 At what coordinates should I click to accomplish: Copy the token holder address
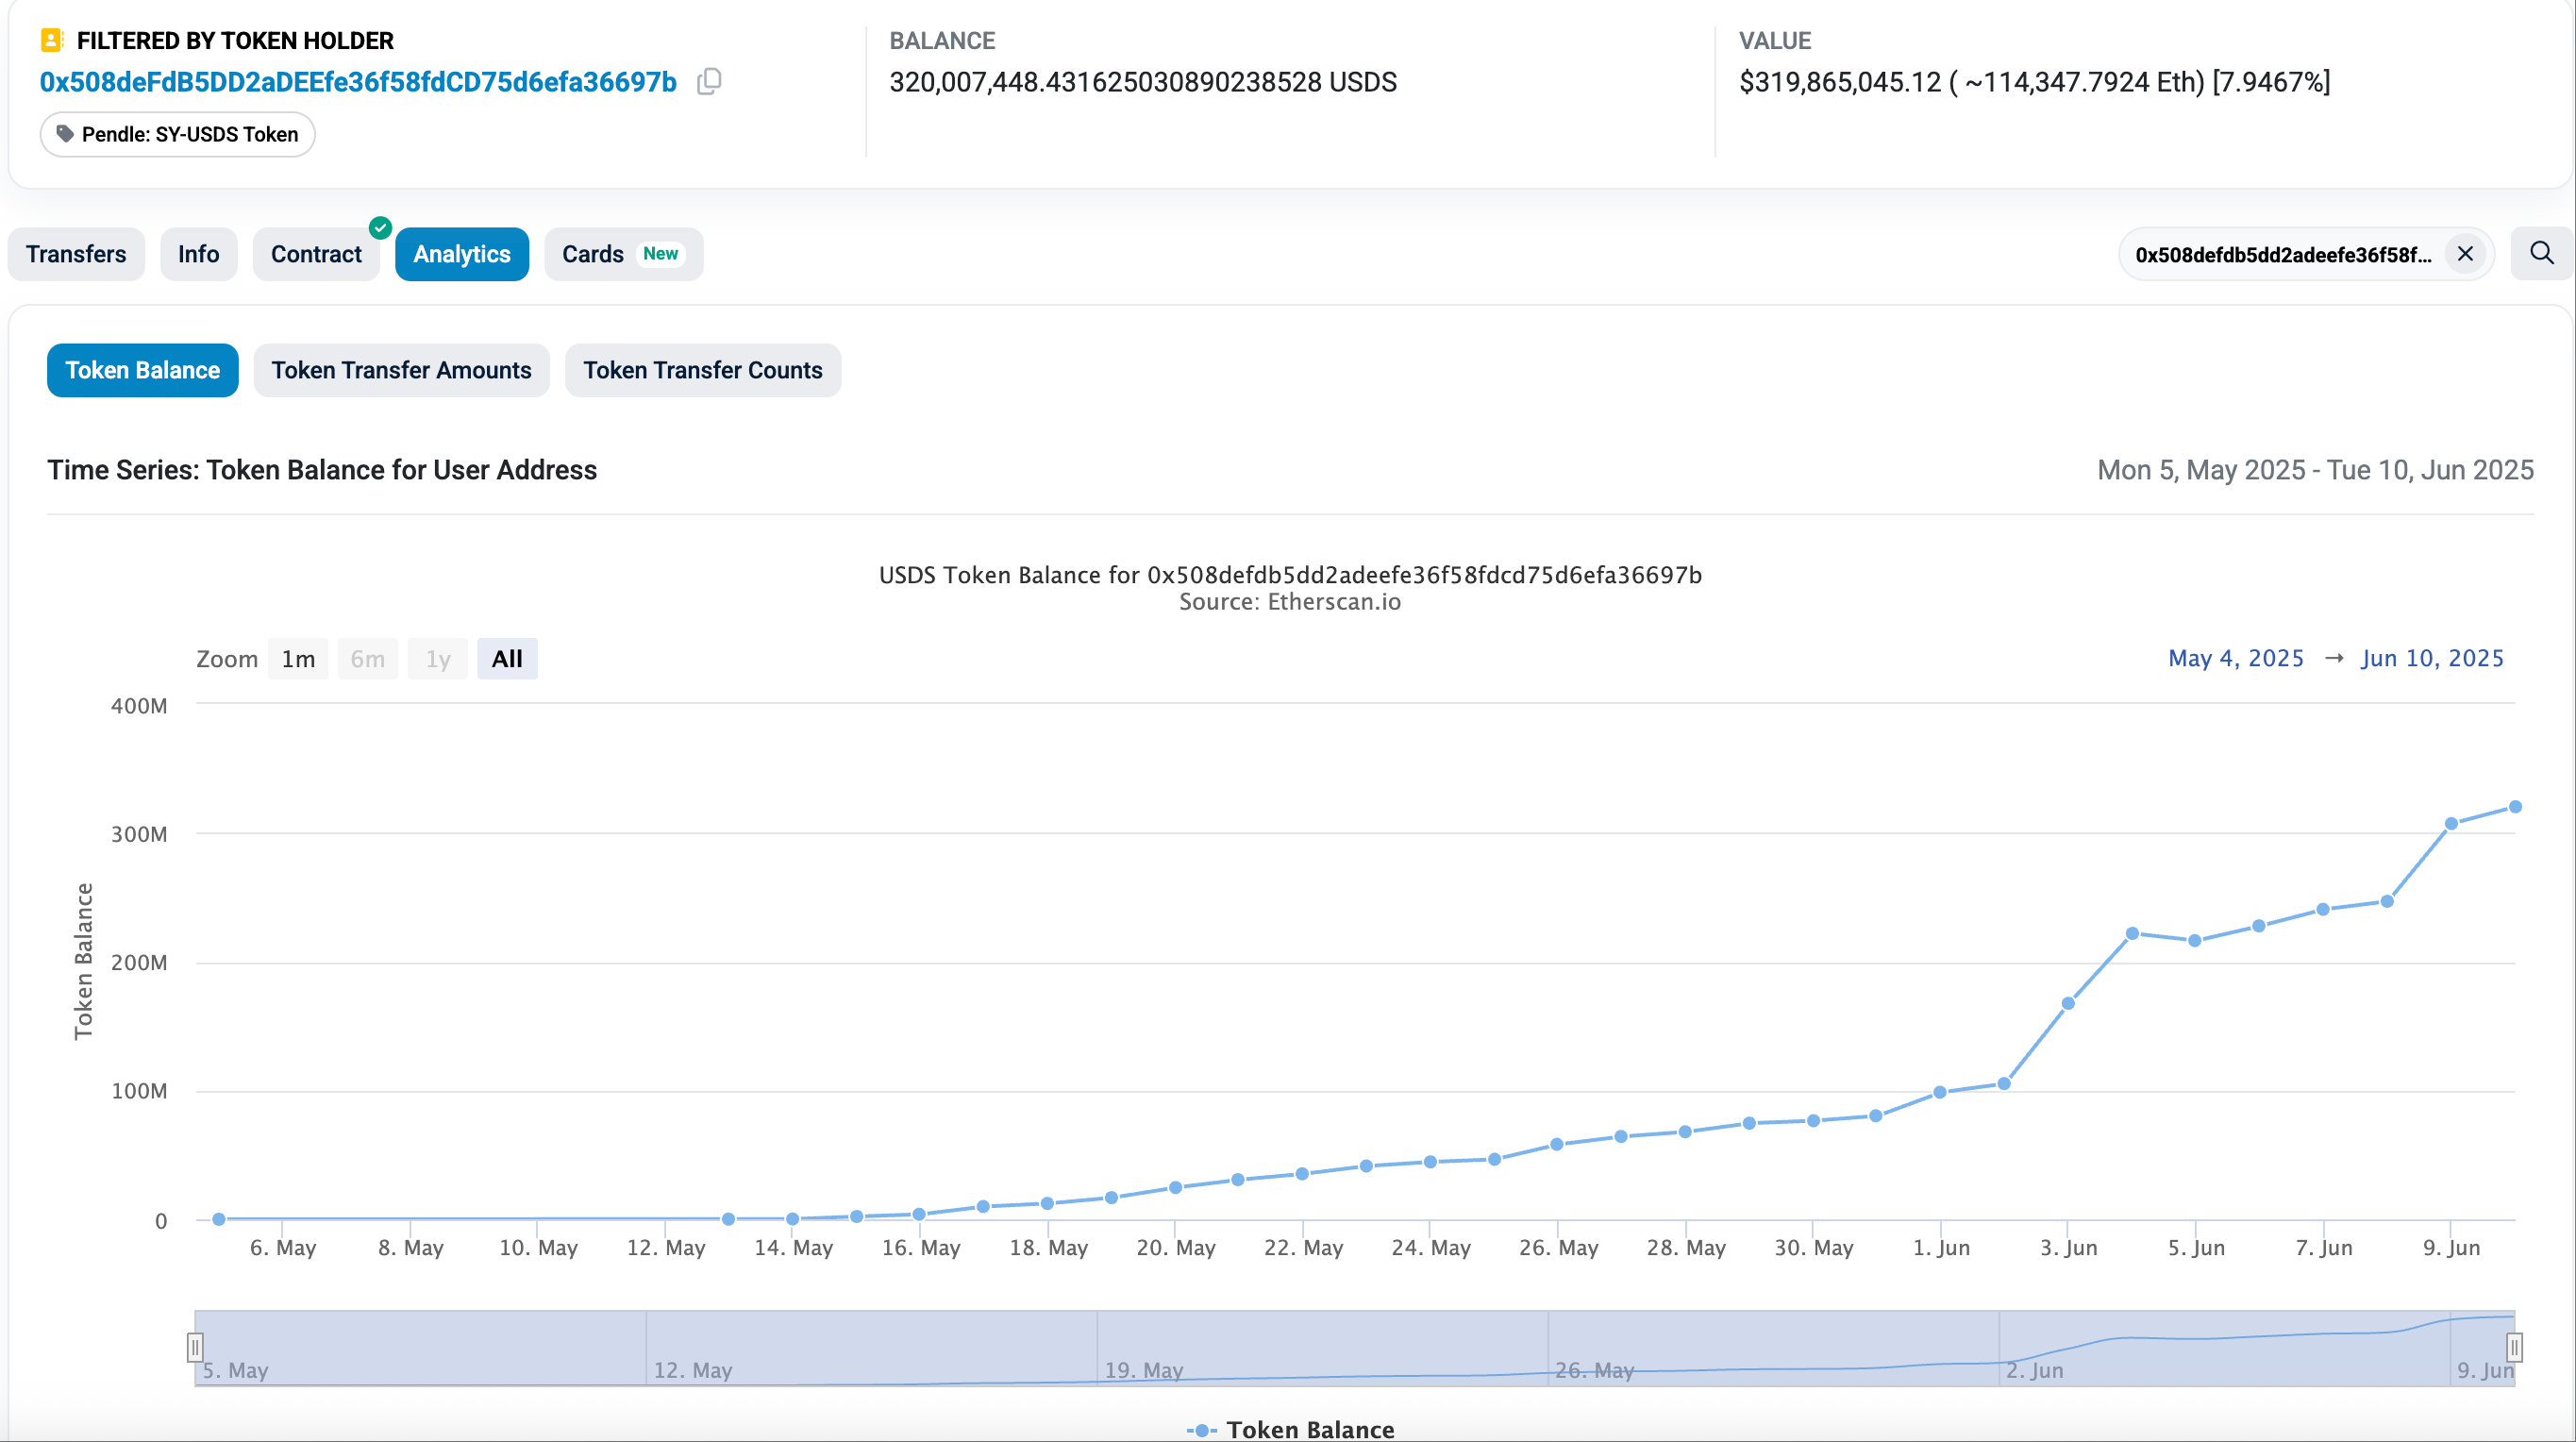[x=709, y=81]
